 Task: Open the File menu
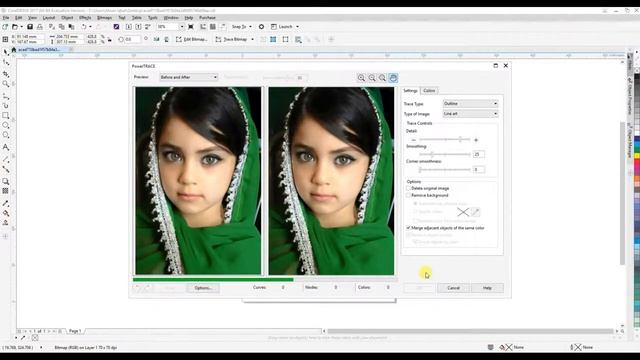[x=6, y=18]
